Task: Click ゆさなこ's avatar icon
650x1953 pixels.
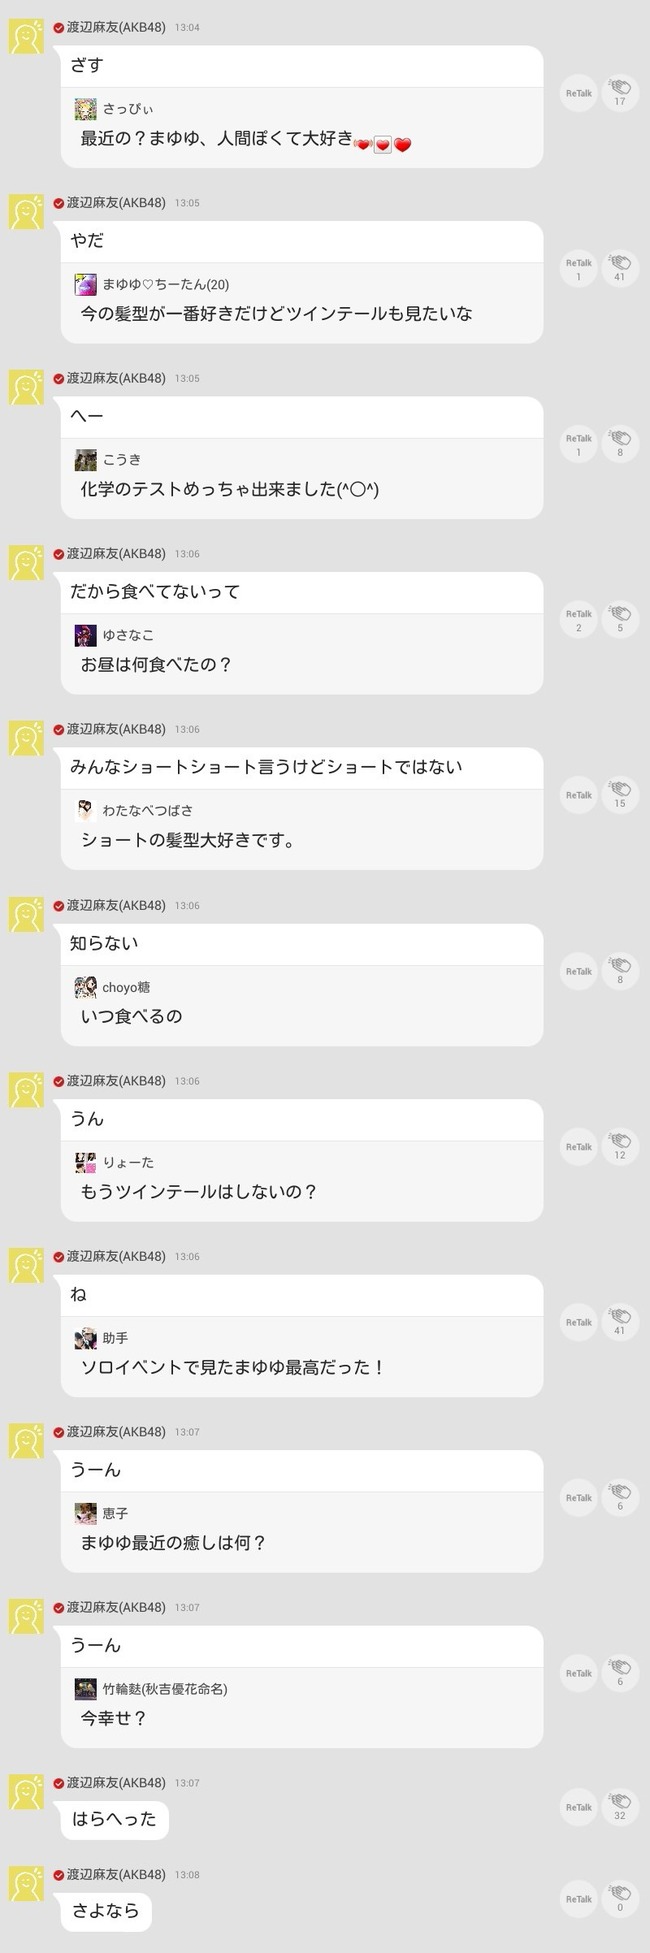Action: [x=85, y=636]
